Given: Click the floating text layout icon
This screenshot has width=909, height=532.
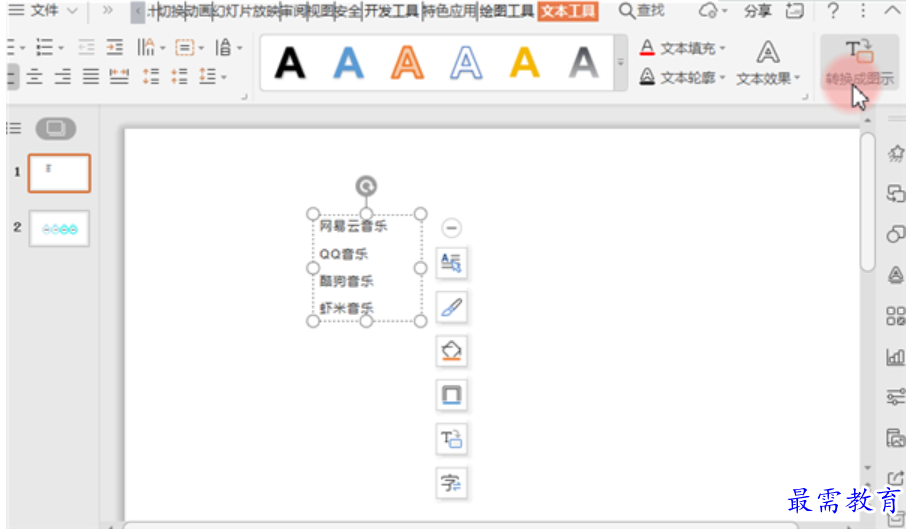Looking at the screenshot, I should pos(451,263).
